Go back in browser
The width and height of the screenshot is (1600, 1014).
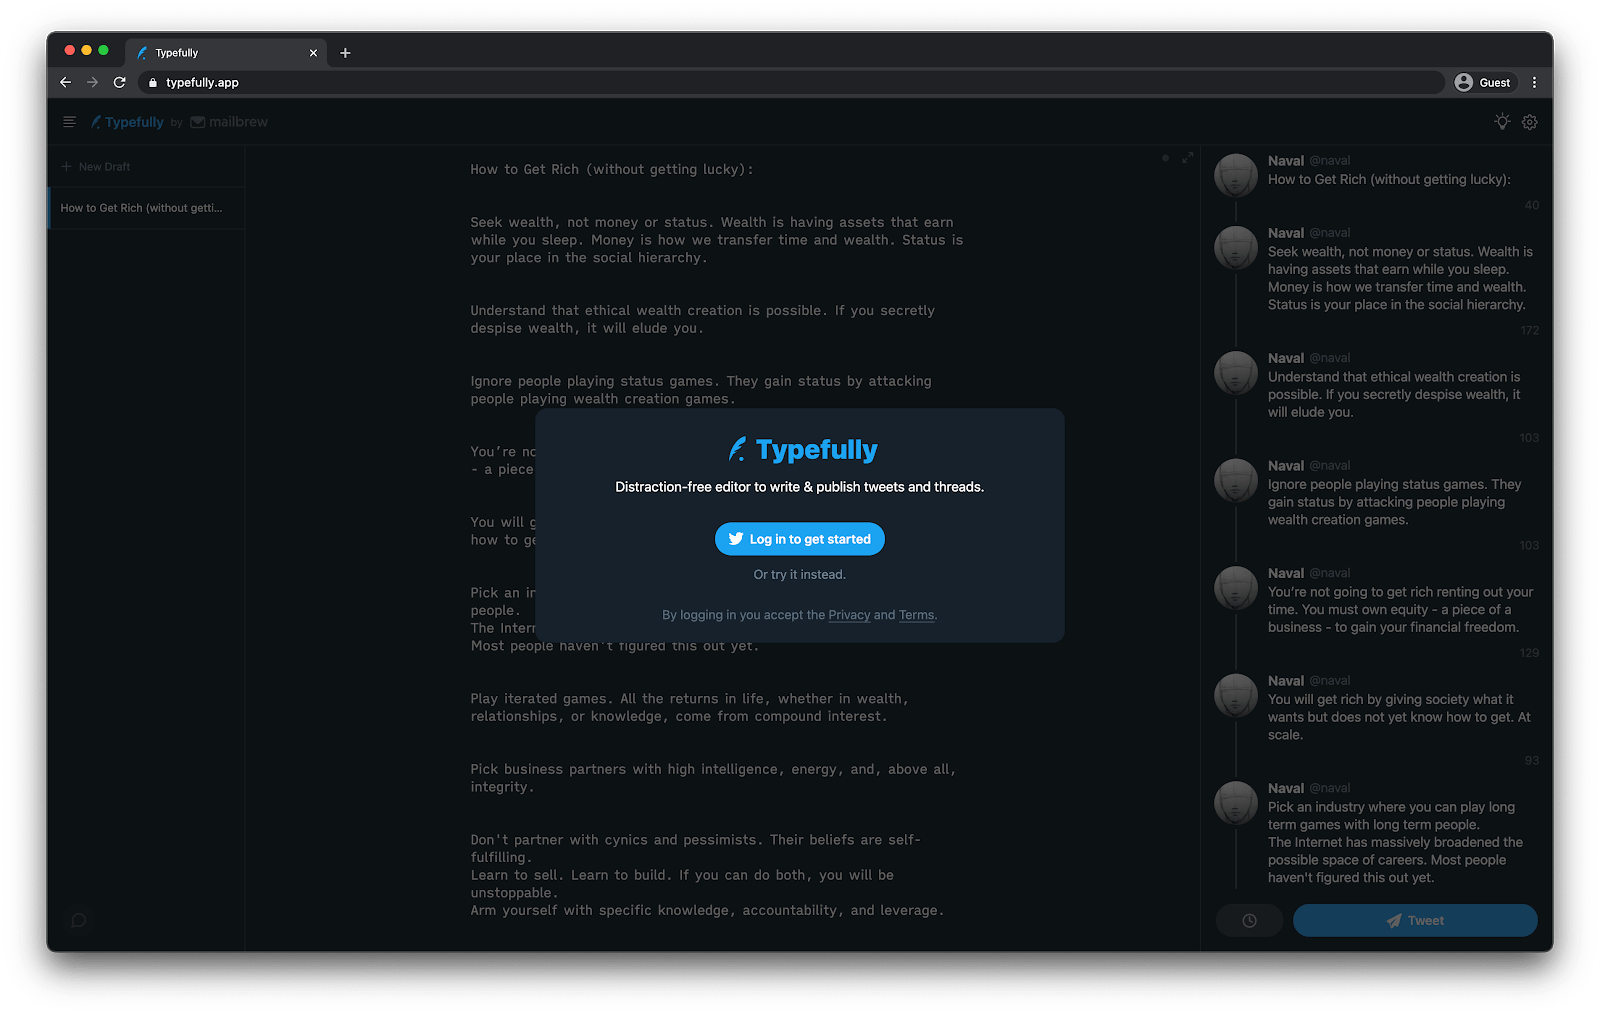tap(66, 83)
